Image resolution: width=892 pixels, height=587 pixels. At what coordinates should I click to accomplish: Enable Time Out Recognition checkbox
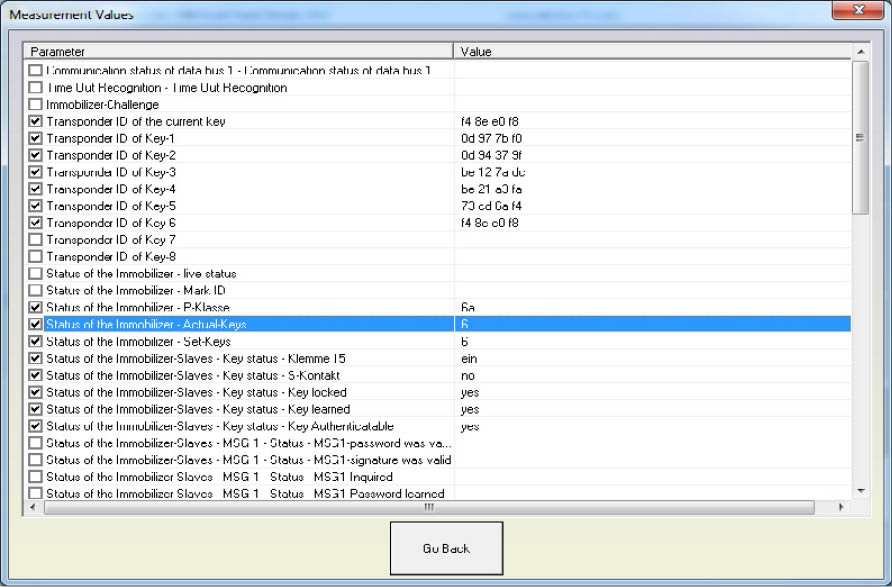[36, 88]
